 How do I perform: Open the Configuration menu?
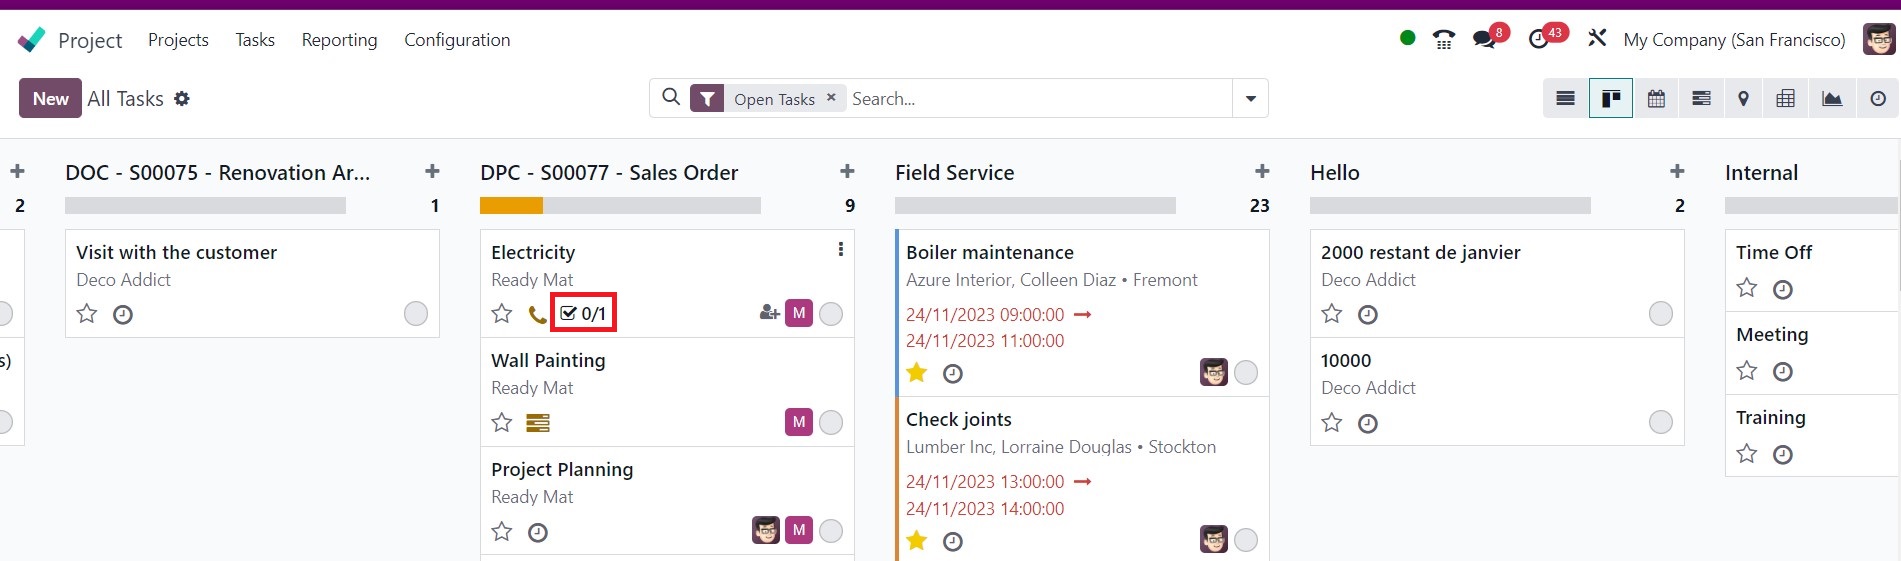(457, 40)
